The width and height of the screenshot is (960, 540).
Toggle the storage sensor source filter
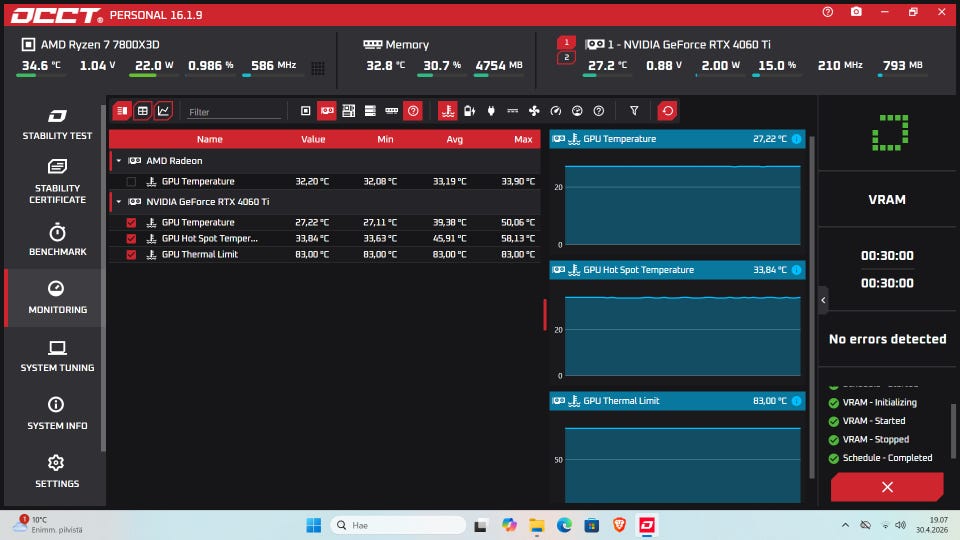[x=370, y=111]
